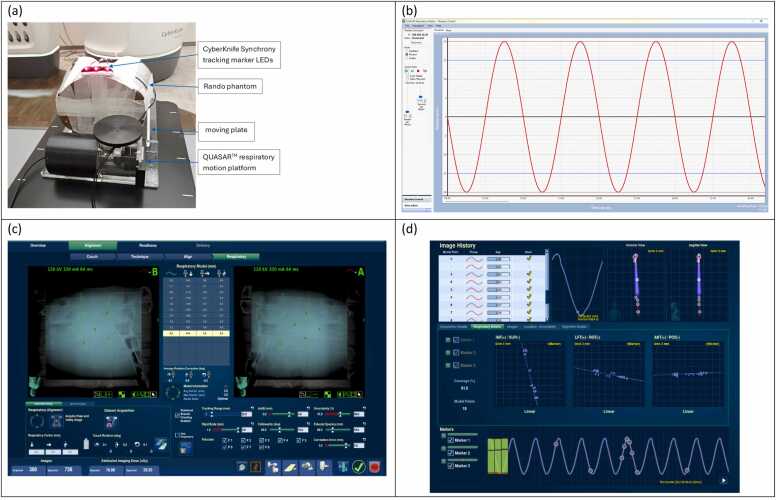Toggle the Marker 2 checkbox in Markers section

pos(451,453)
